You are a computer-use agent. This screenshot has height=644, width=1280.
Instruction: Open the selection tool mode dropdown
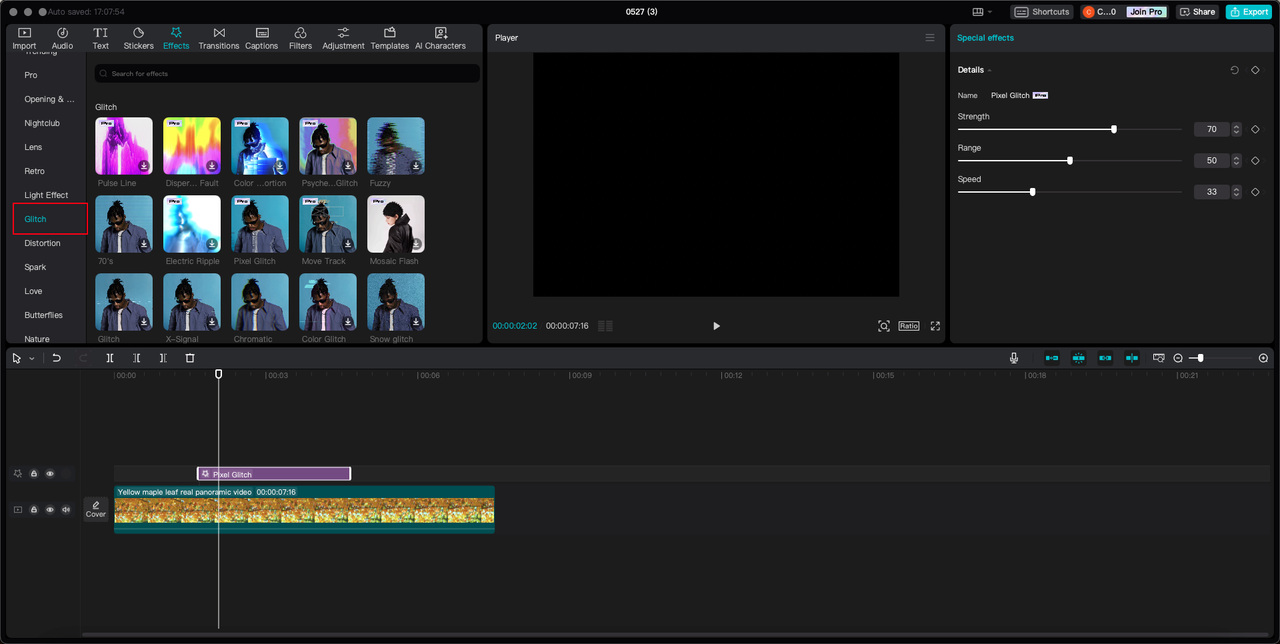tap(32, 358)
